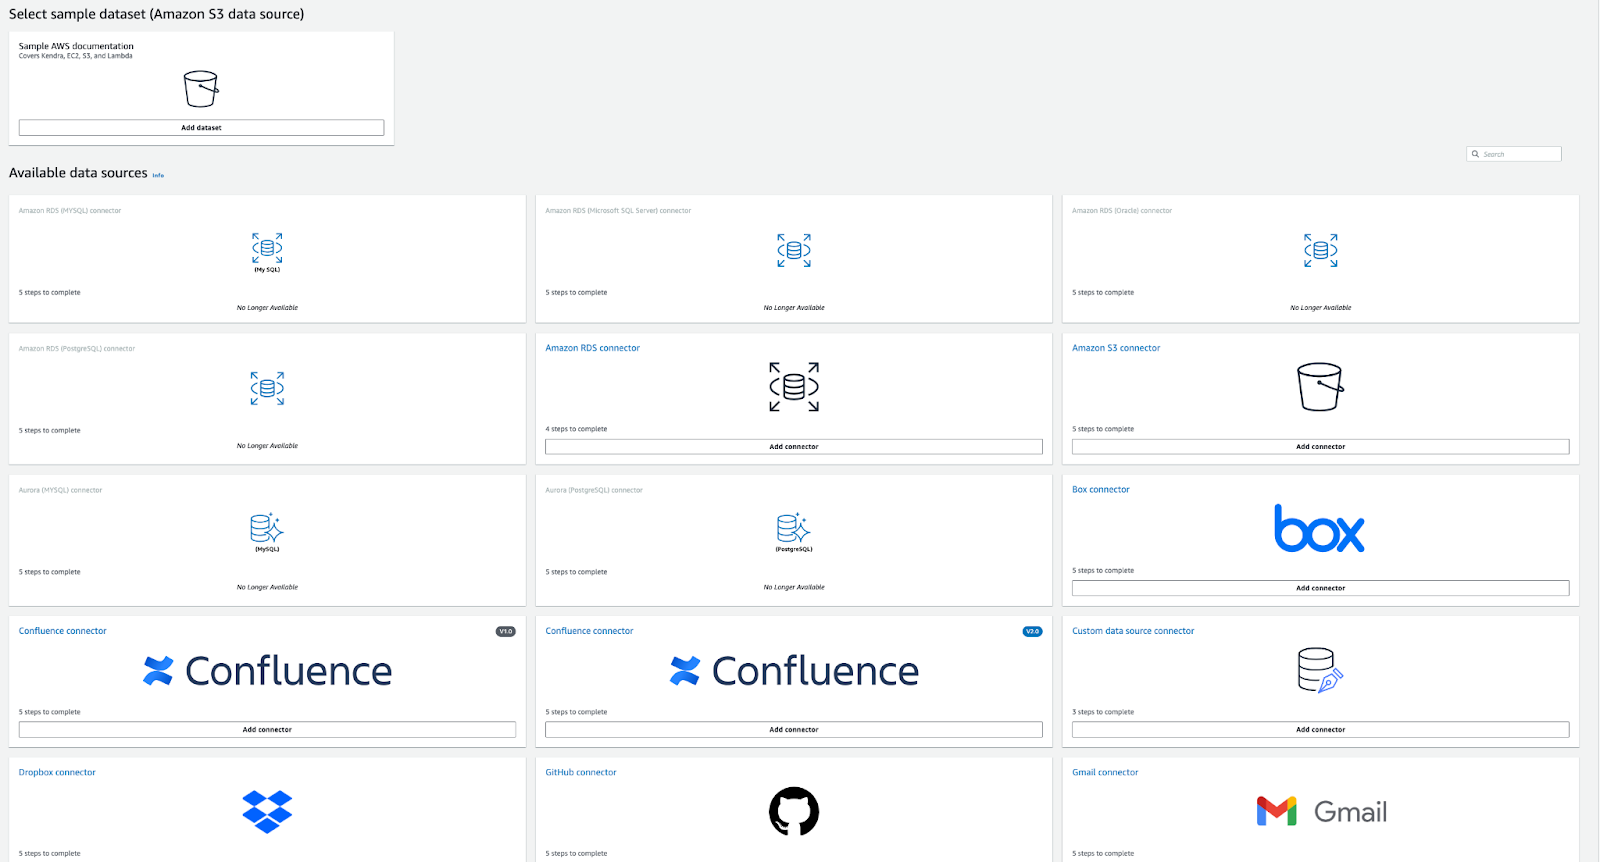Viewport: 1600px width, 862px height.
Task: Open the Info link beside Available data sources
Action: (x=158, y=175)
